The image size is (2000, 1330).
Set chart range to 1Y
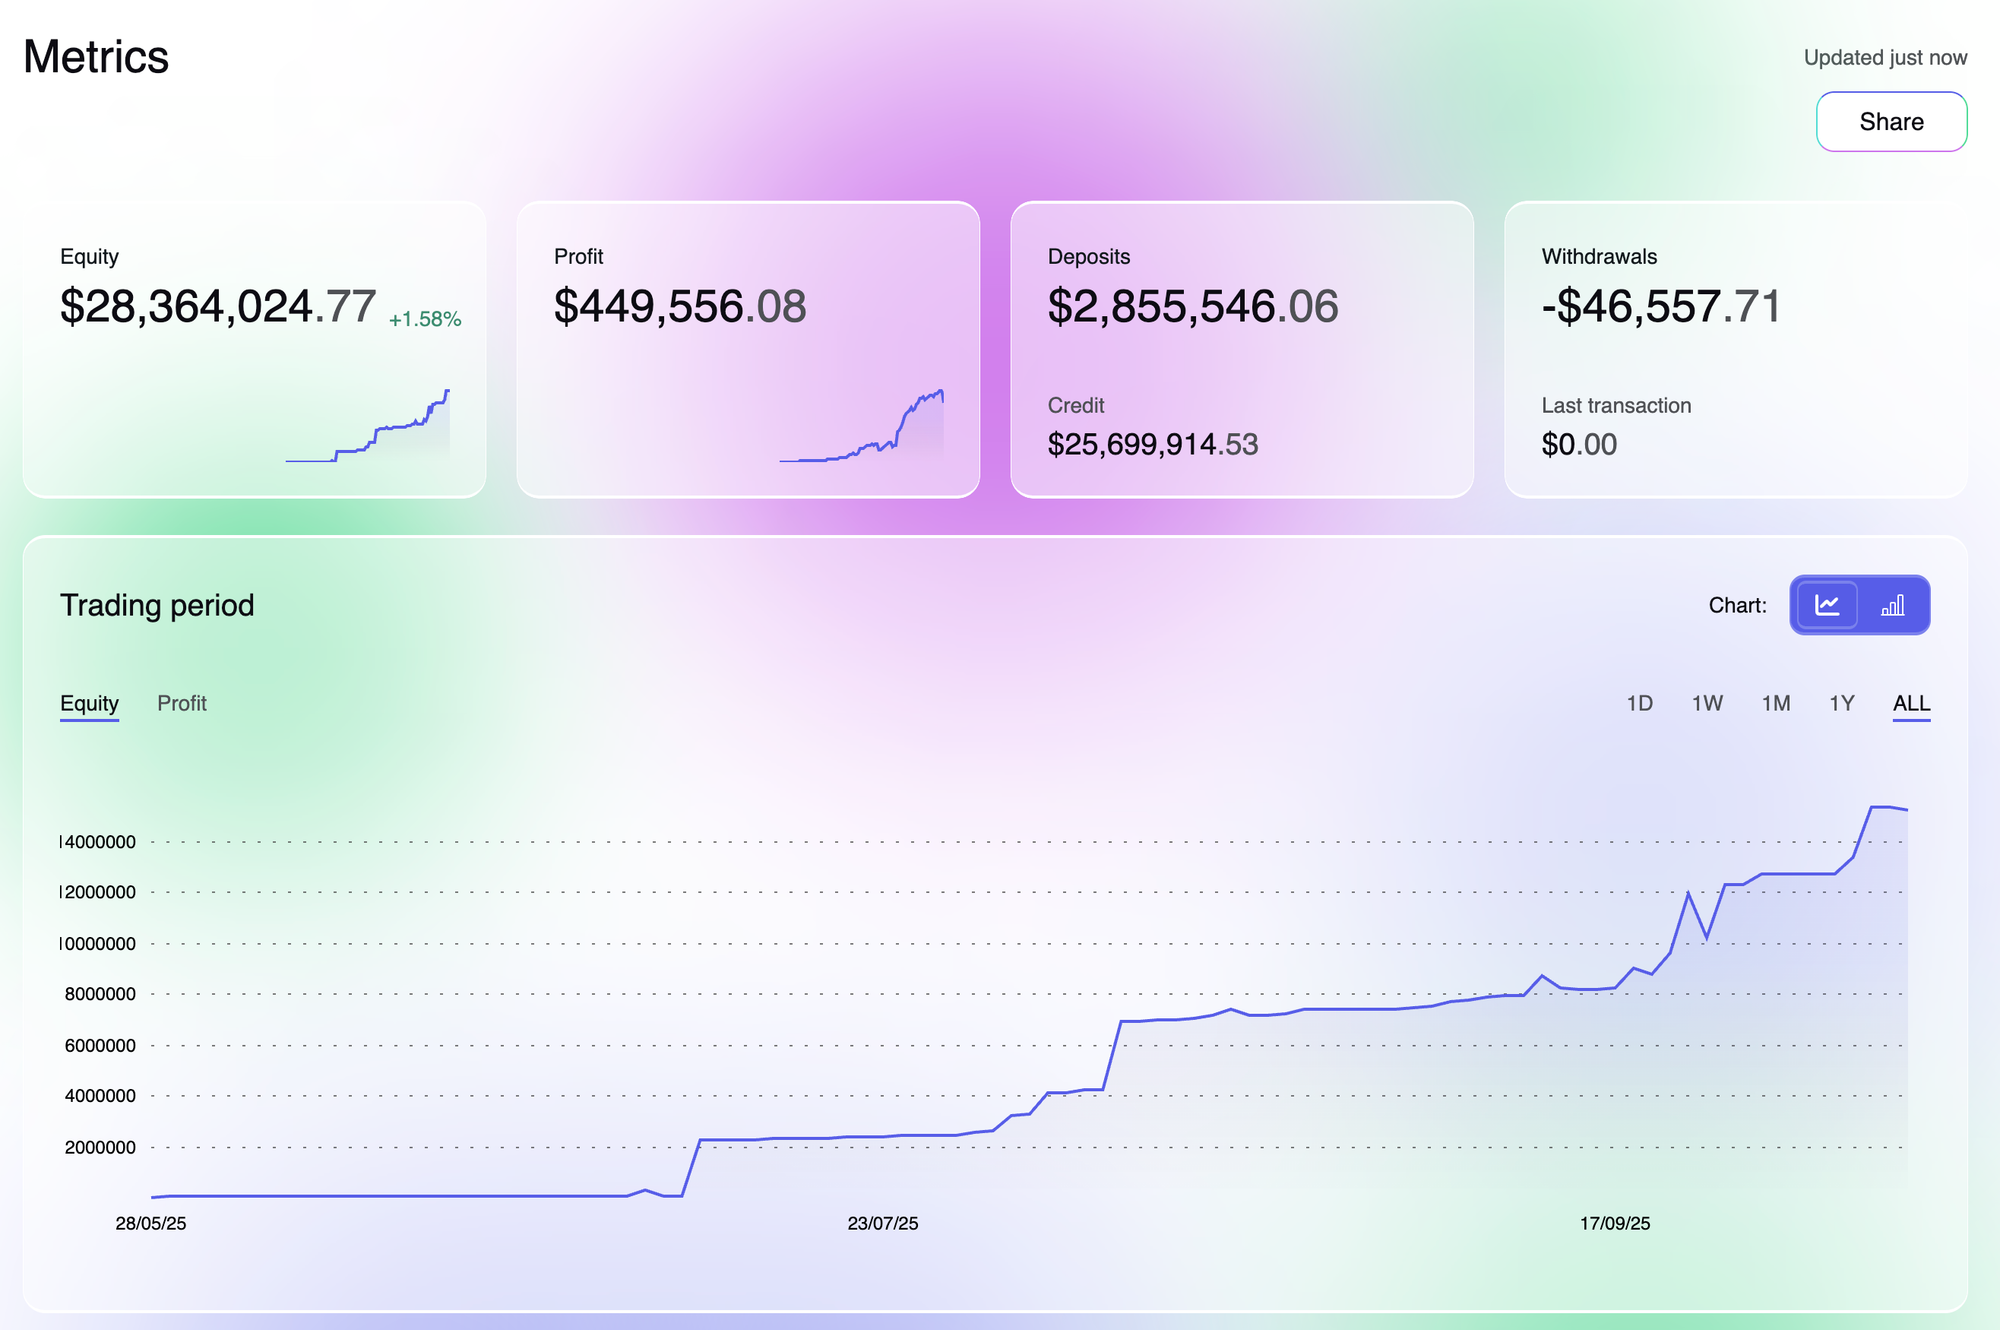pos(1841,703)
